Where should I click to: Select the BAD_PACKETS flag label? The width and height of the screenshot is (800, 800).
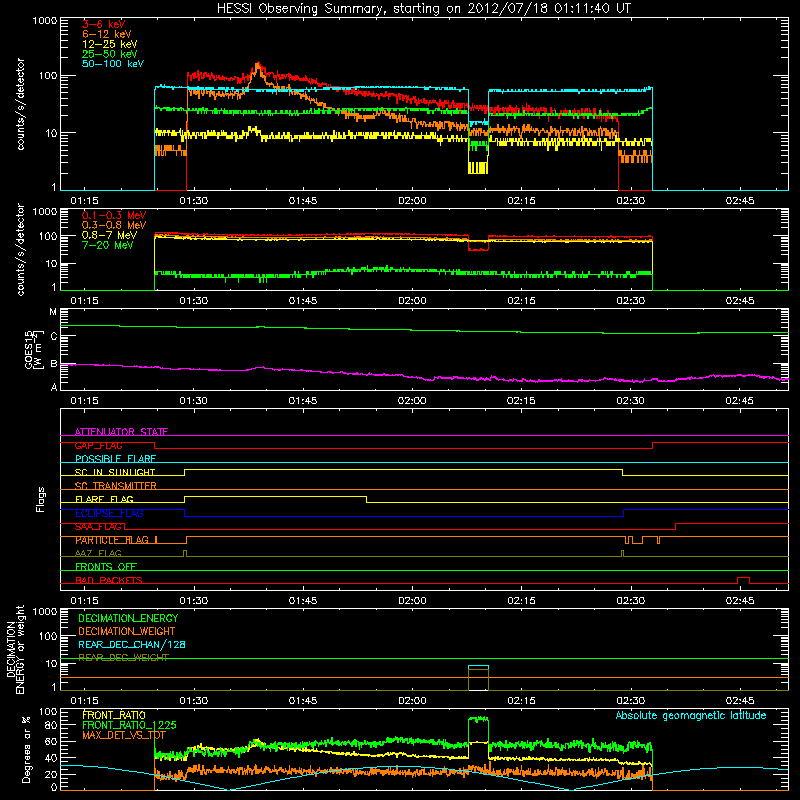(x=109, y=580)
